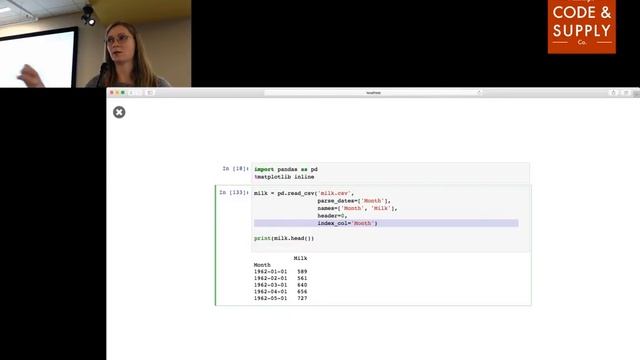Open the Safari share icon
The width and height of the screenshot is (640, 360).
point(613,93)
